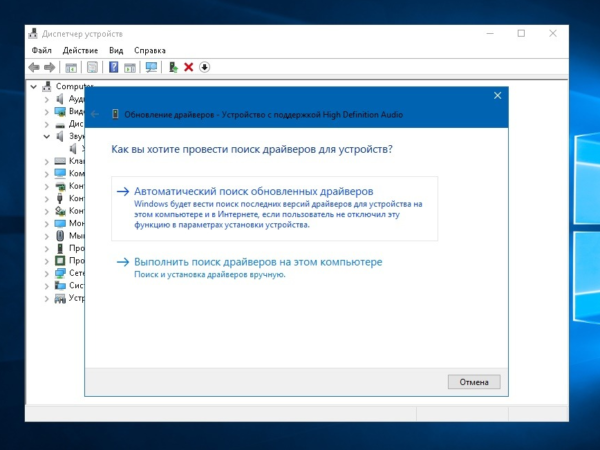Open Help via the blue question mark icon
Image resolution: width=600 pixels, height=450 pixels.
point(114,67)
